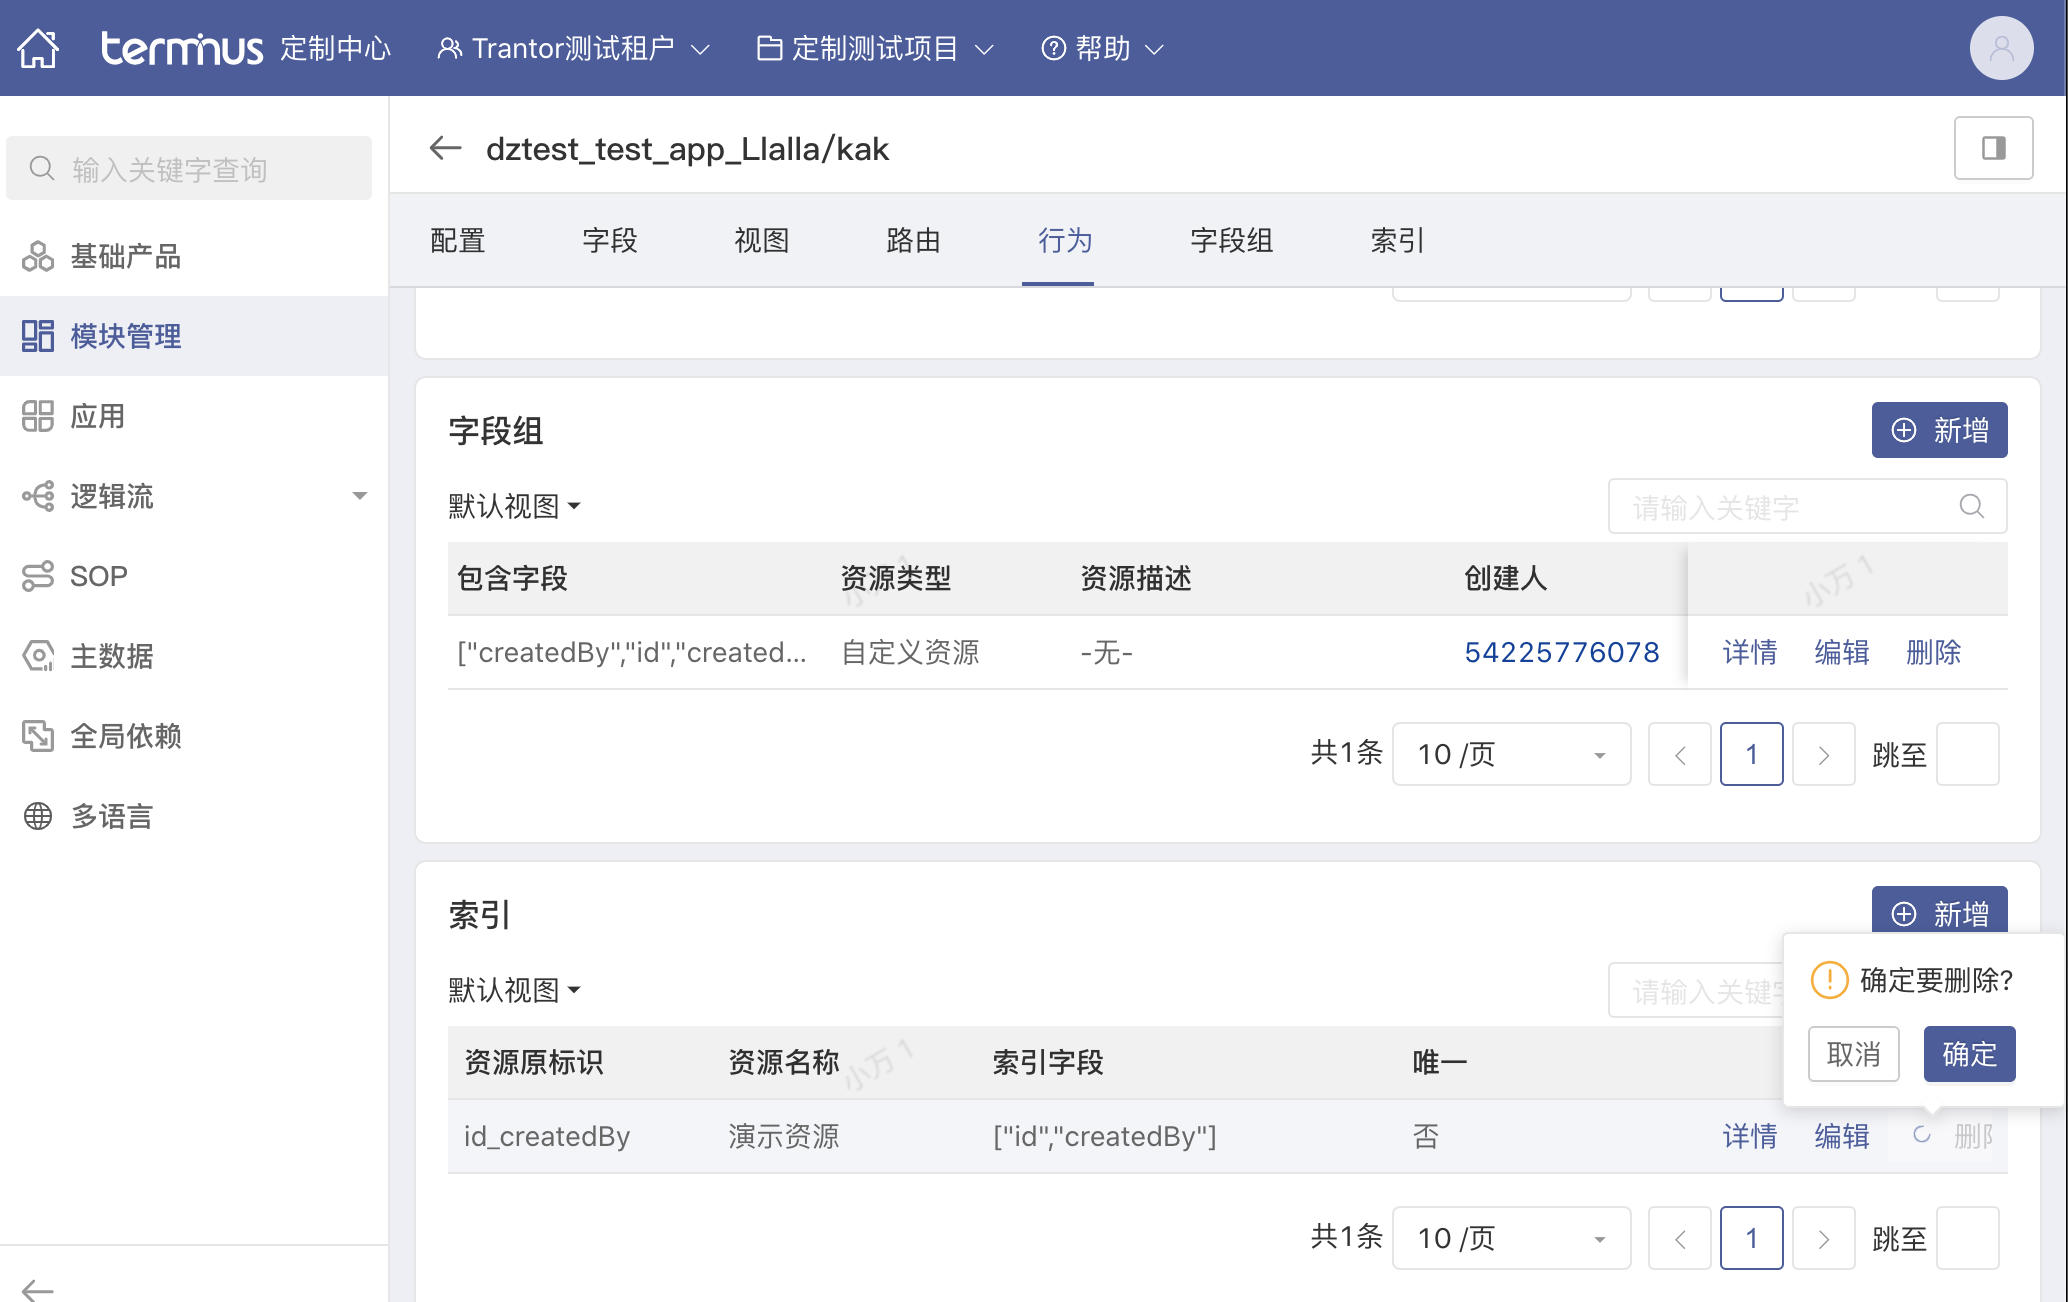Open SOP in the sidebar

[x=194, y=576]
